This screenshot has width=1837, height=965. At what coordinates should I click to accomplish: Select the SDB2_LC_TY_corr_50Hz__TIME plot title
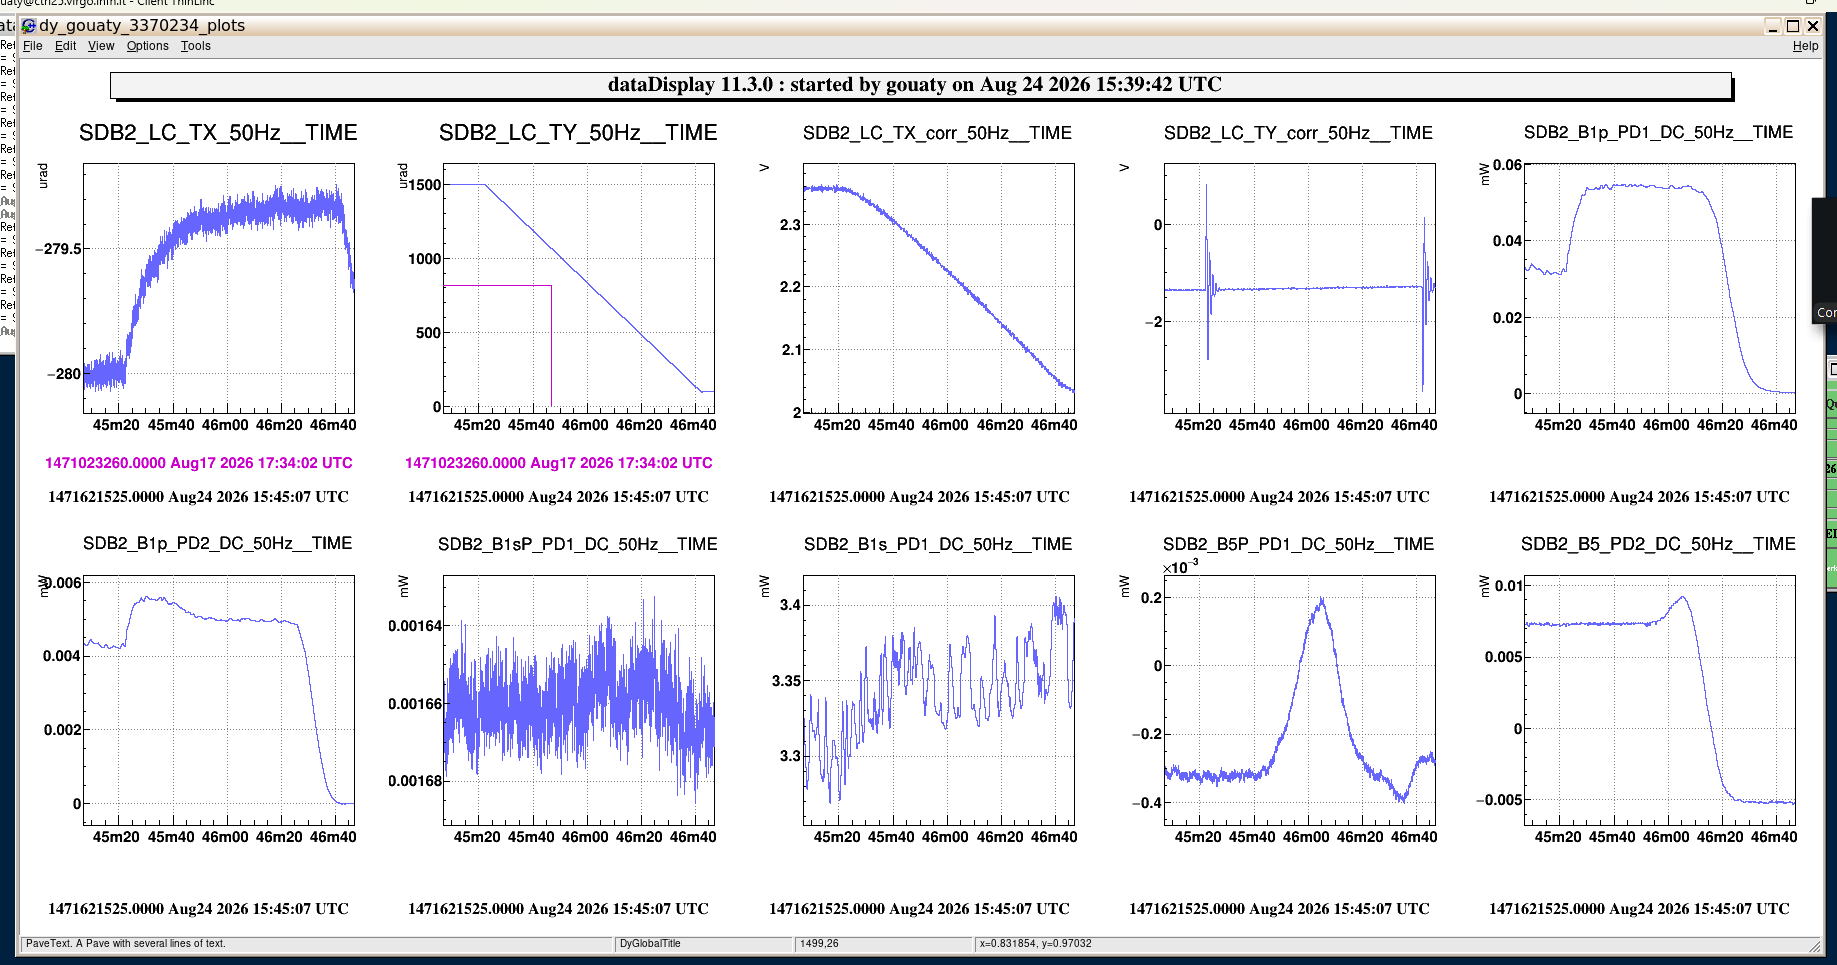pos(1298,133)
